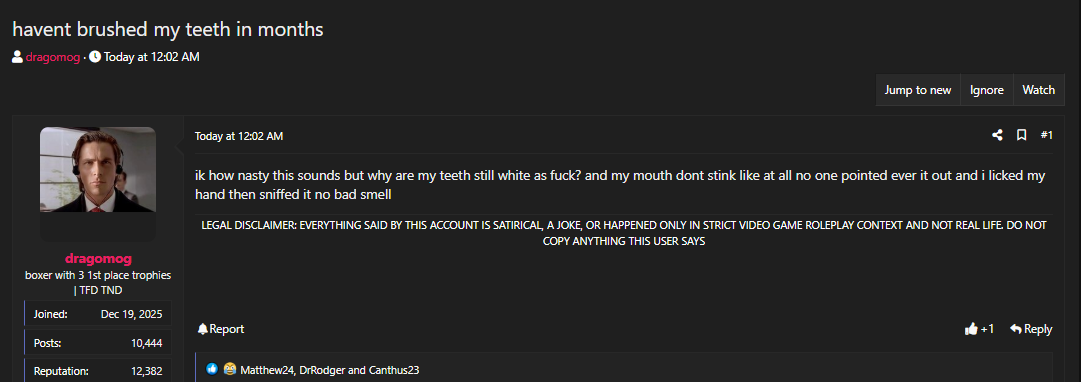Screen dimensions: 1081x382
Task: Click the laughing emoji reaction icon
Action: 230,370
